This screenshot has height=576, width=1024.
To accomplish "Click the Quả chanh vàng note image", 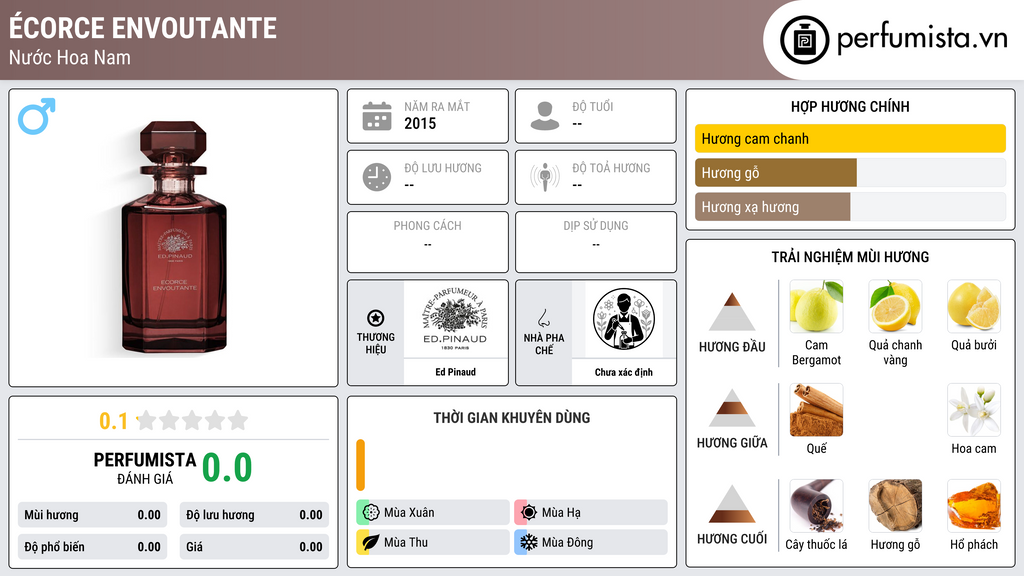I will tap(895, 306).
